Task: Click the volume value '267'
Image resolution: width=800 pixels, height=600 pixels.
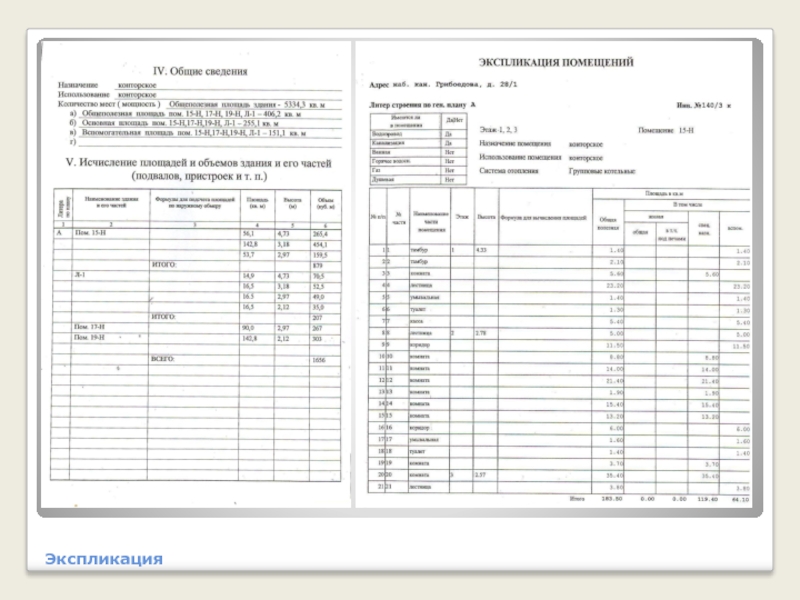Action: [317, 329]
